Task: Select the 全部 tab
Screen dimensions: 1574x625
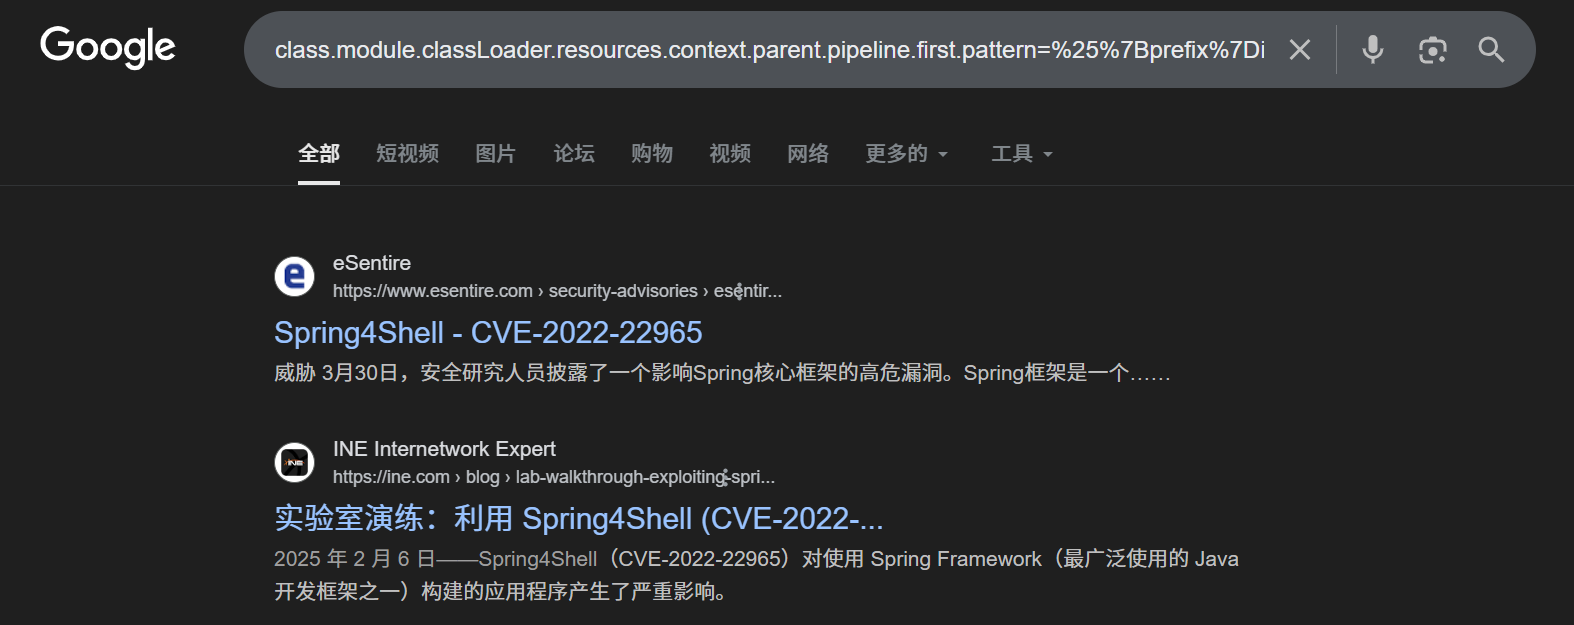Action: click(x=319, y=153)
